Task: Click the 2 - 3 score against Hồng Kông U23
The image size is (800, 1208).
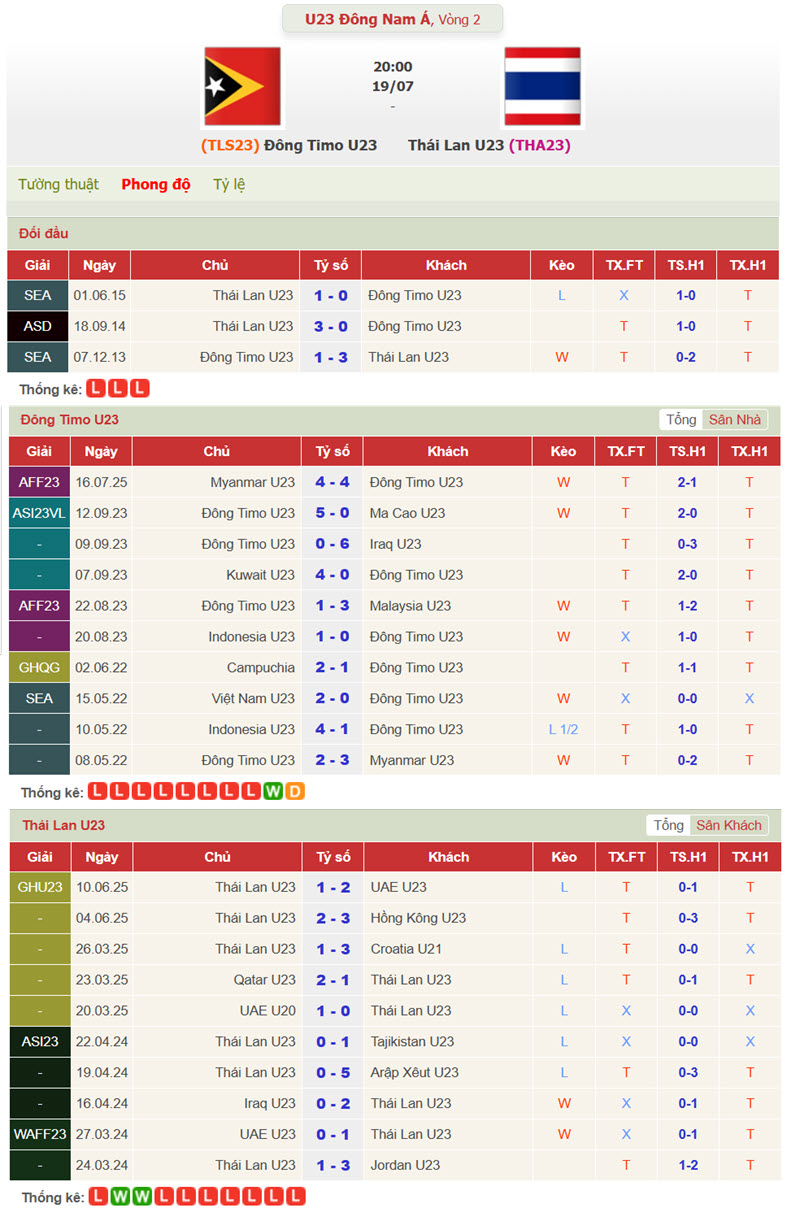Action: [334, 918]
